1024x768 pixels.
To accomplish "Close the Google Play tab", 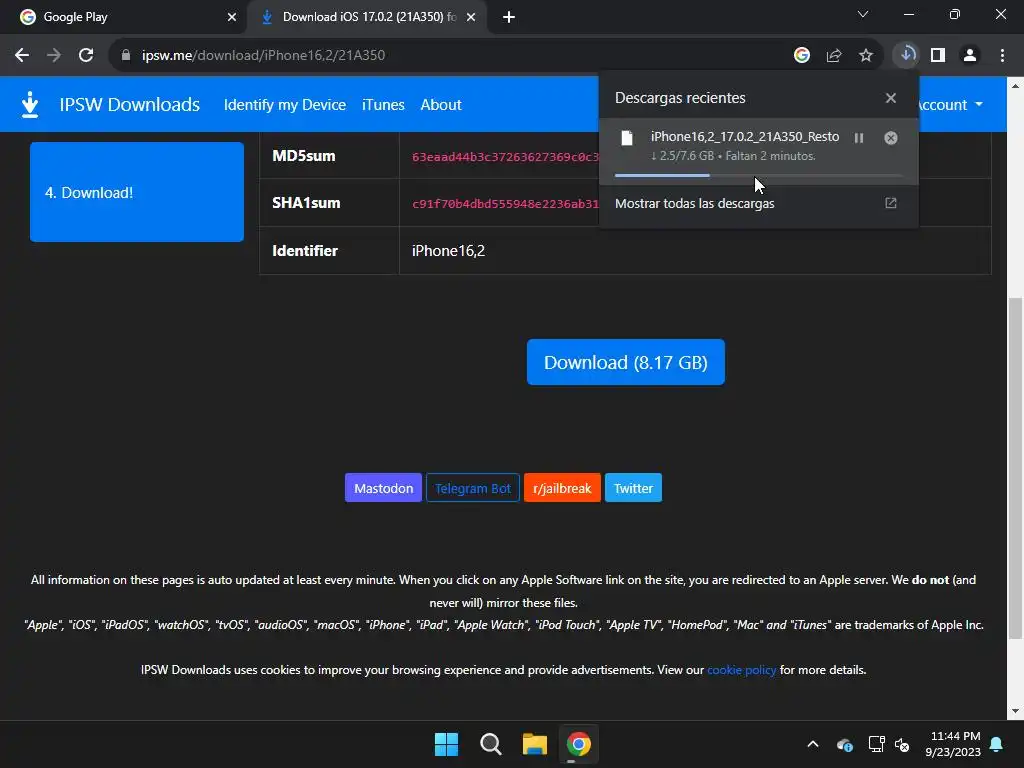I will point(232,17).
